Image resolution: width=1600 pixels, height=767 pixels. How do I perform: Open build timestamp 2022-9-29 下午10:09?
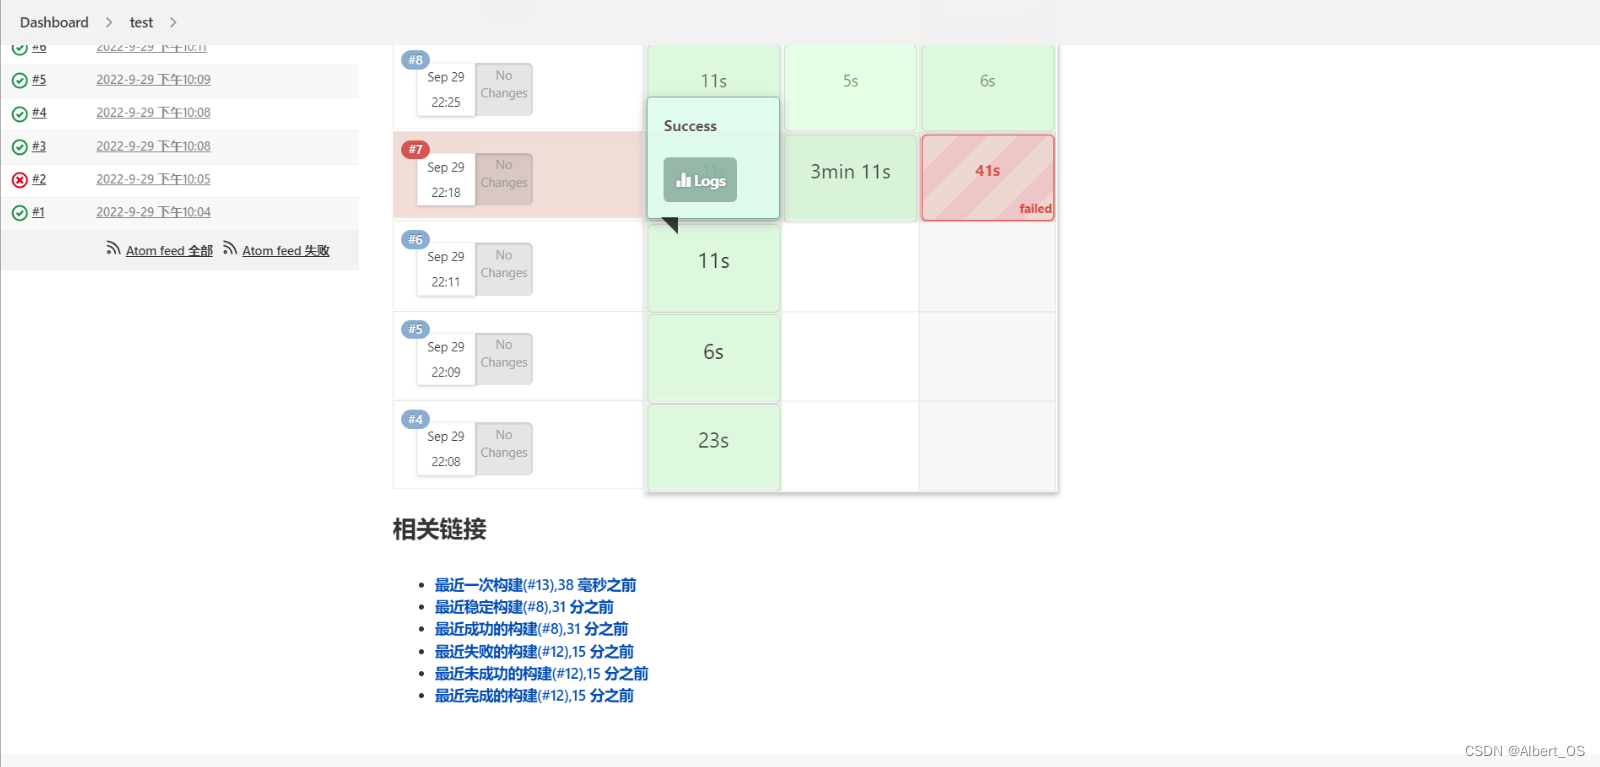153,79
